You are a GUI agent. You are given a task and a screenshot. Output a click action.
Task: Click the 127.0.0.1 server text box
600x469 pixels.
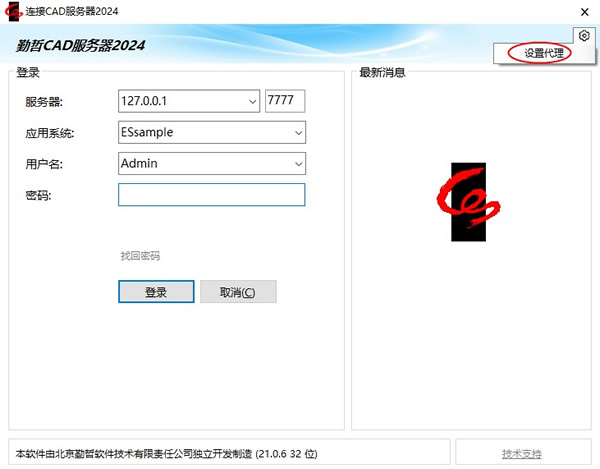pyautogui.click(x=183, y=101)
